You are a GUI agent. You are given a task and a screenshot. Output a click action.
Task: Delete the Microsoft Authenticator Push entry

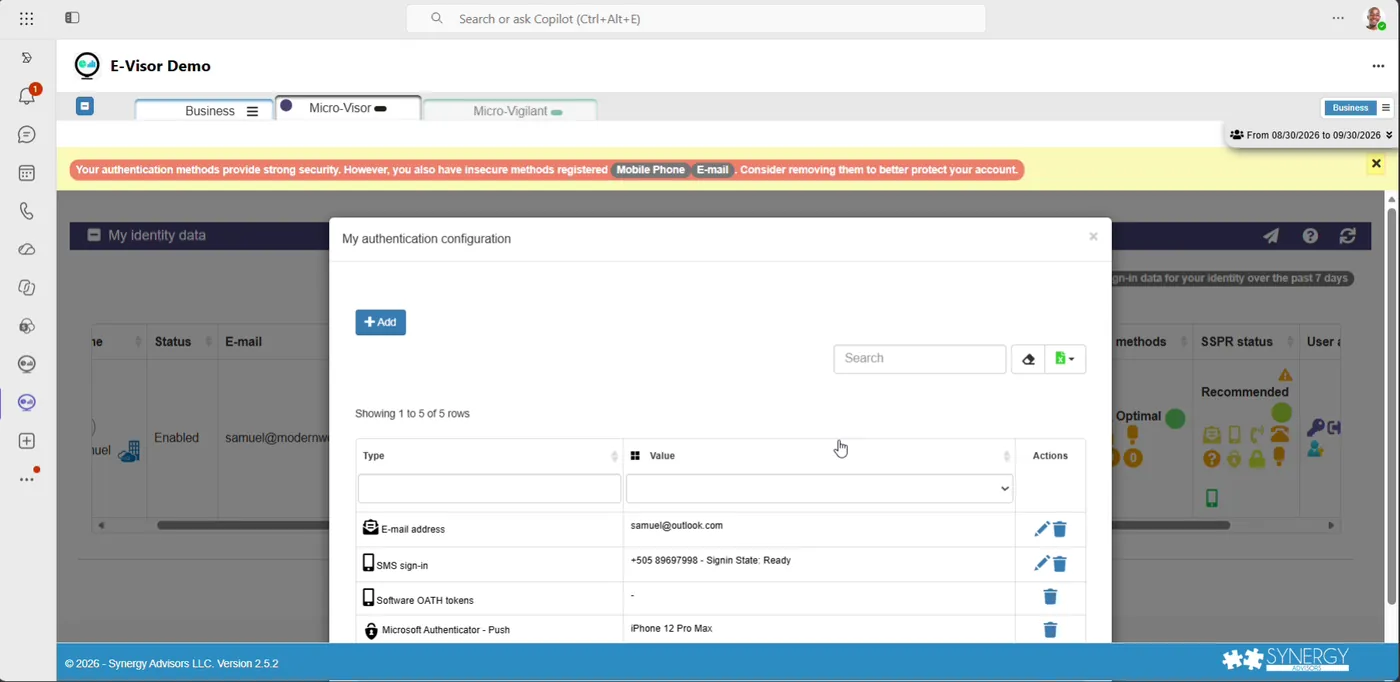pyautogui.click(x=1050, y=630)
